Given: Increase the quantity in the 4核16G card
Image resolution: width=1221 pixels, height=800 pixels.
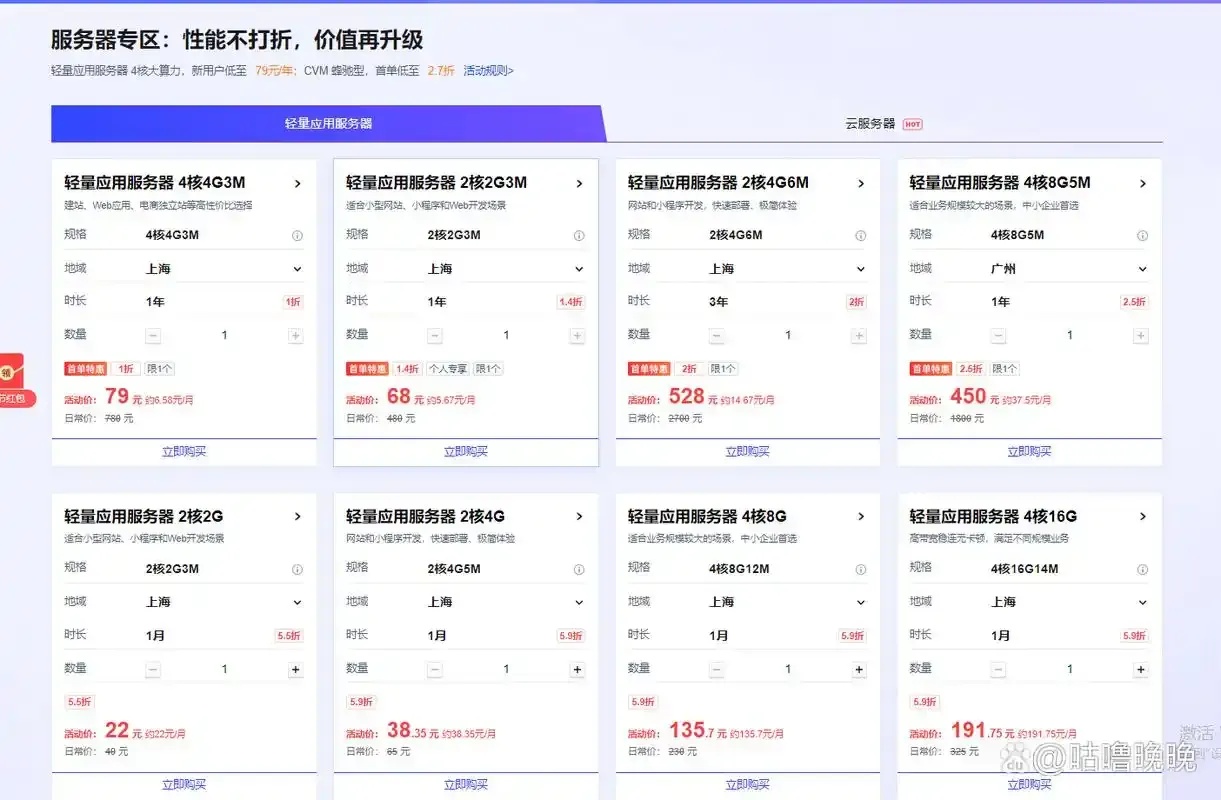Looking at the screenshot, I should tap(1142, 669).
